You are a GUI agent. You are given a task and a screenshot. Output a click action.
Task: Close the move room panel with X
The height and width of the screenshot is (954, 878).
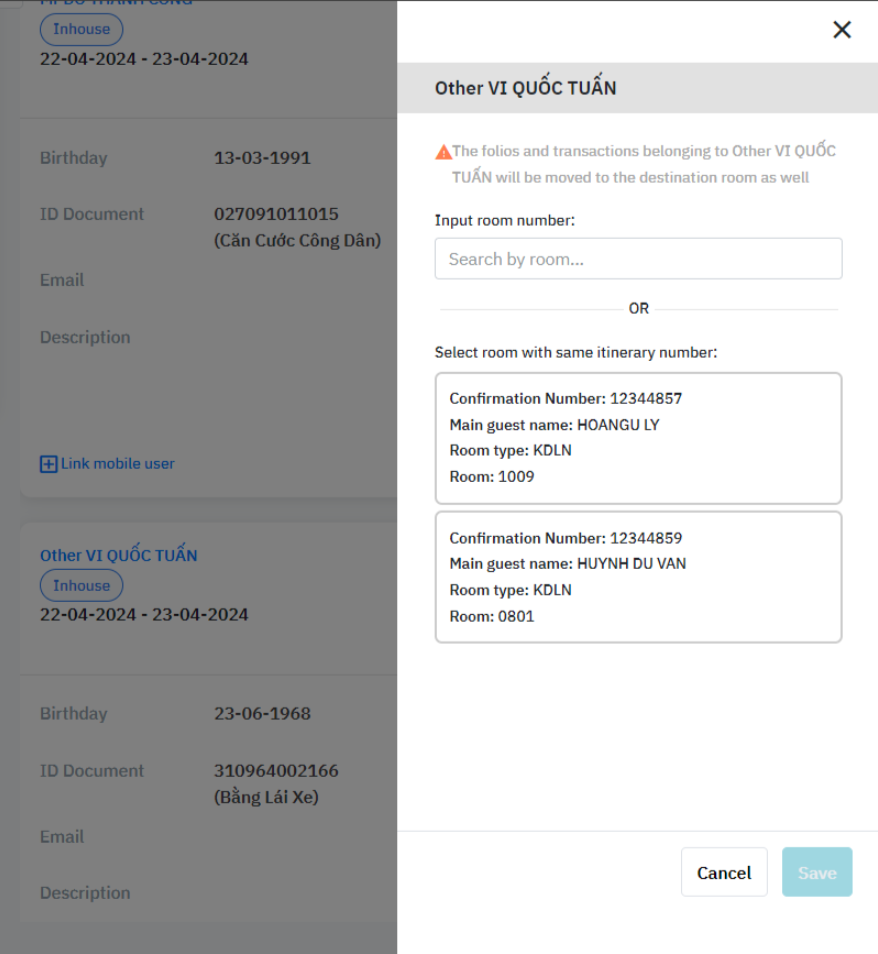pos(842,30)
